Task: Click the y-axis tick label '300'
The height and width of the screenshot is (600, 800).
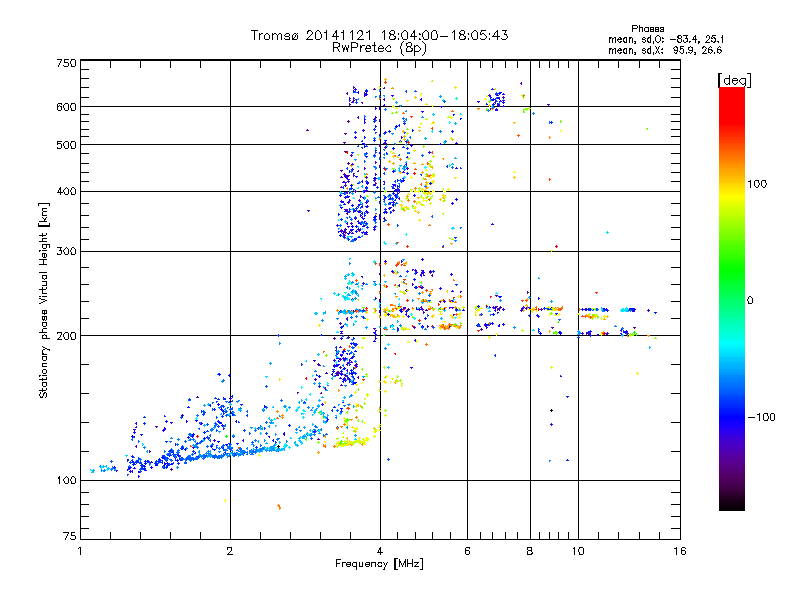Action: [66, 252]
